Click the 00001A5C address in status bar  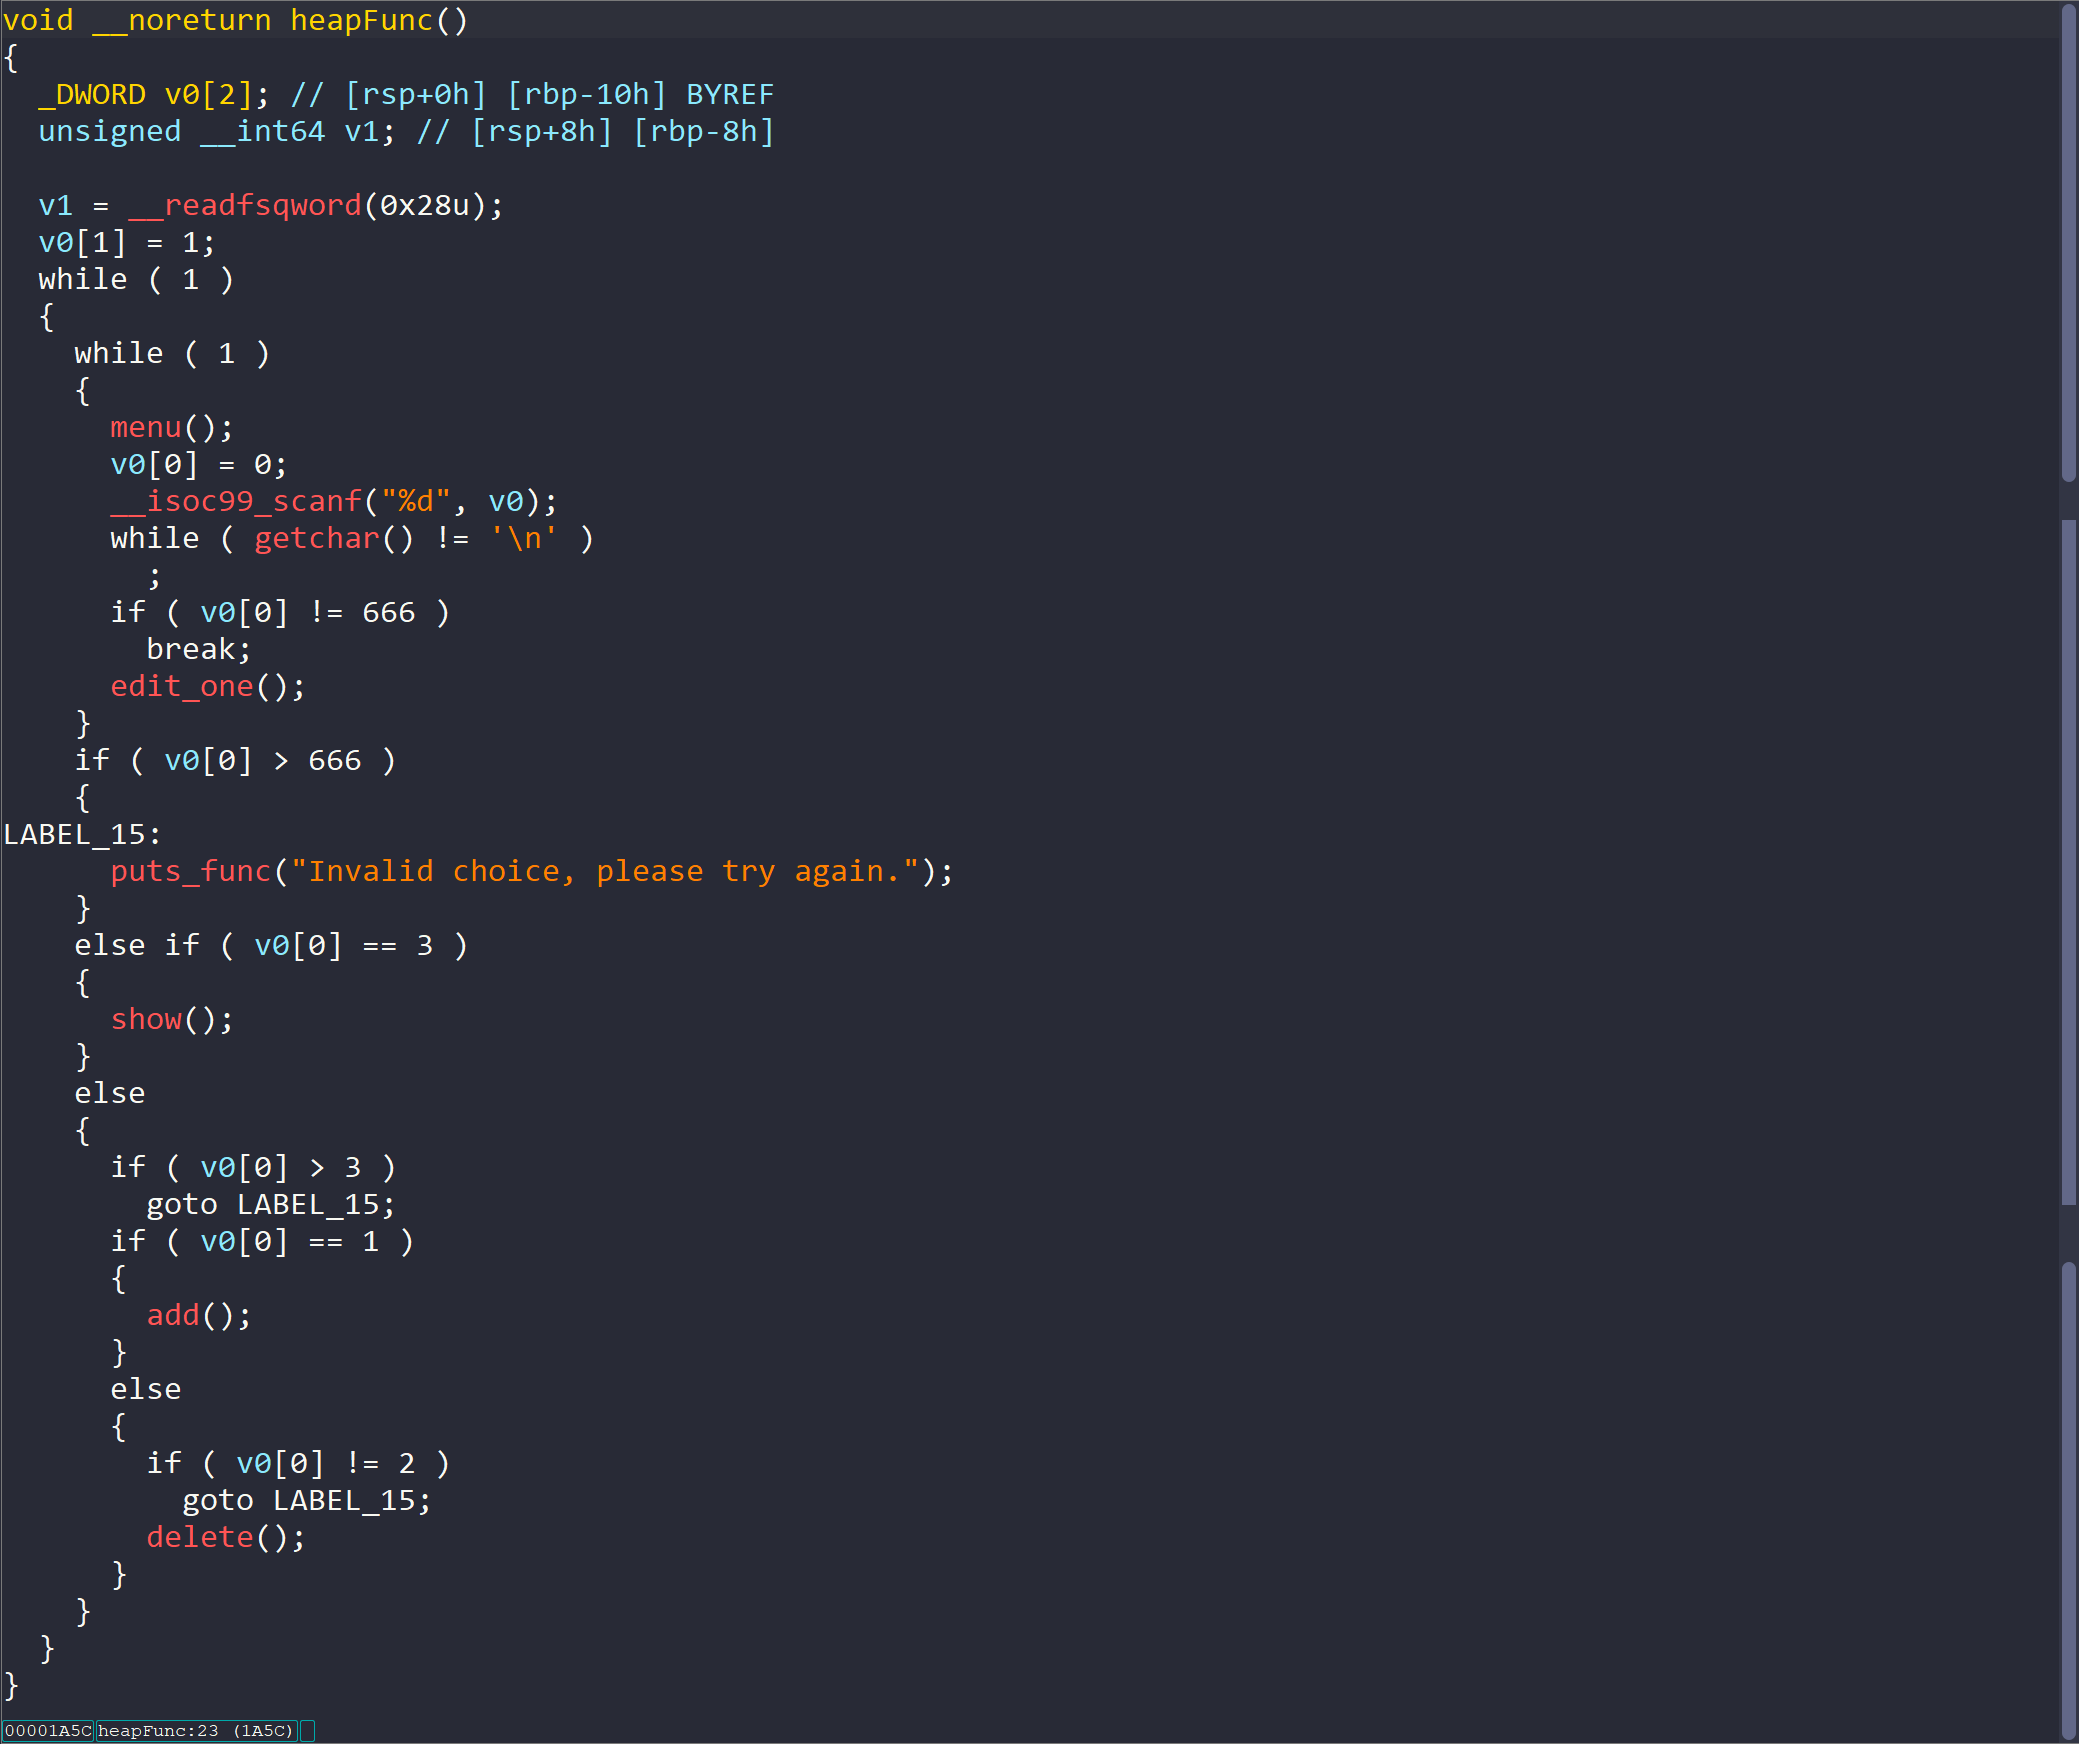(48, 1731)
